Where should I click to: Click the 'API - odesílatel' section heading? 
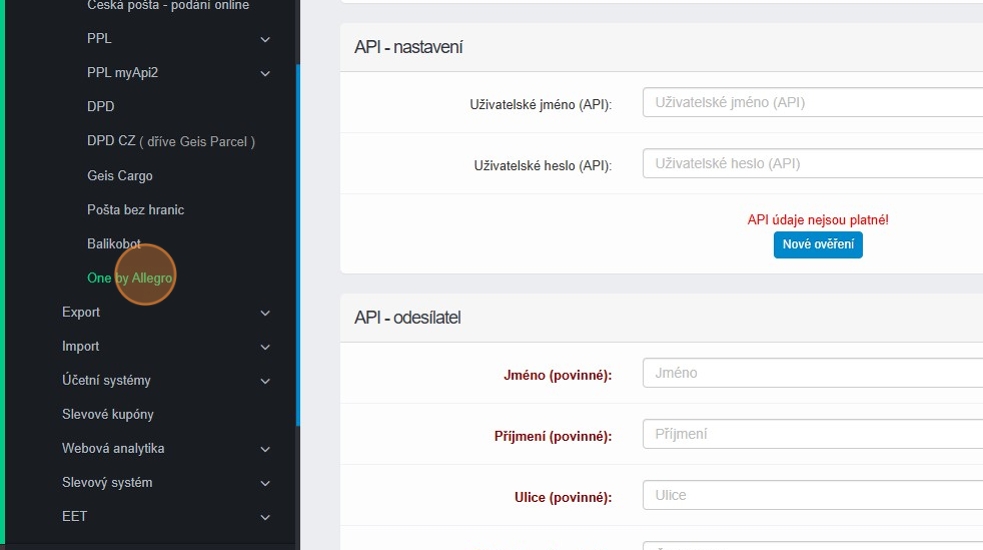[407, 317]
